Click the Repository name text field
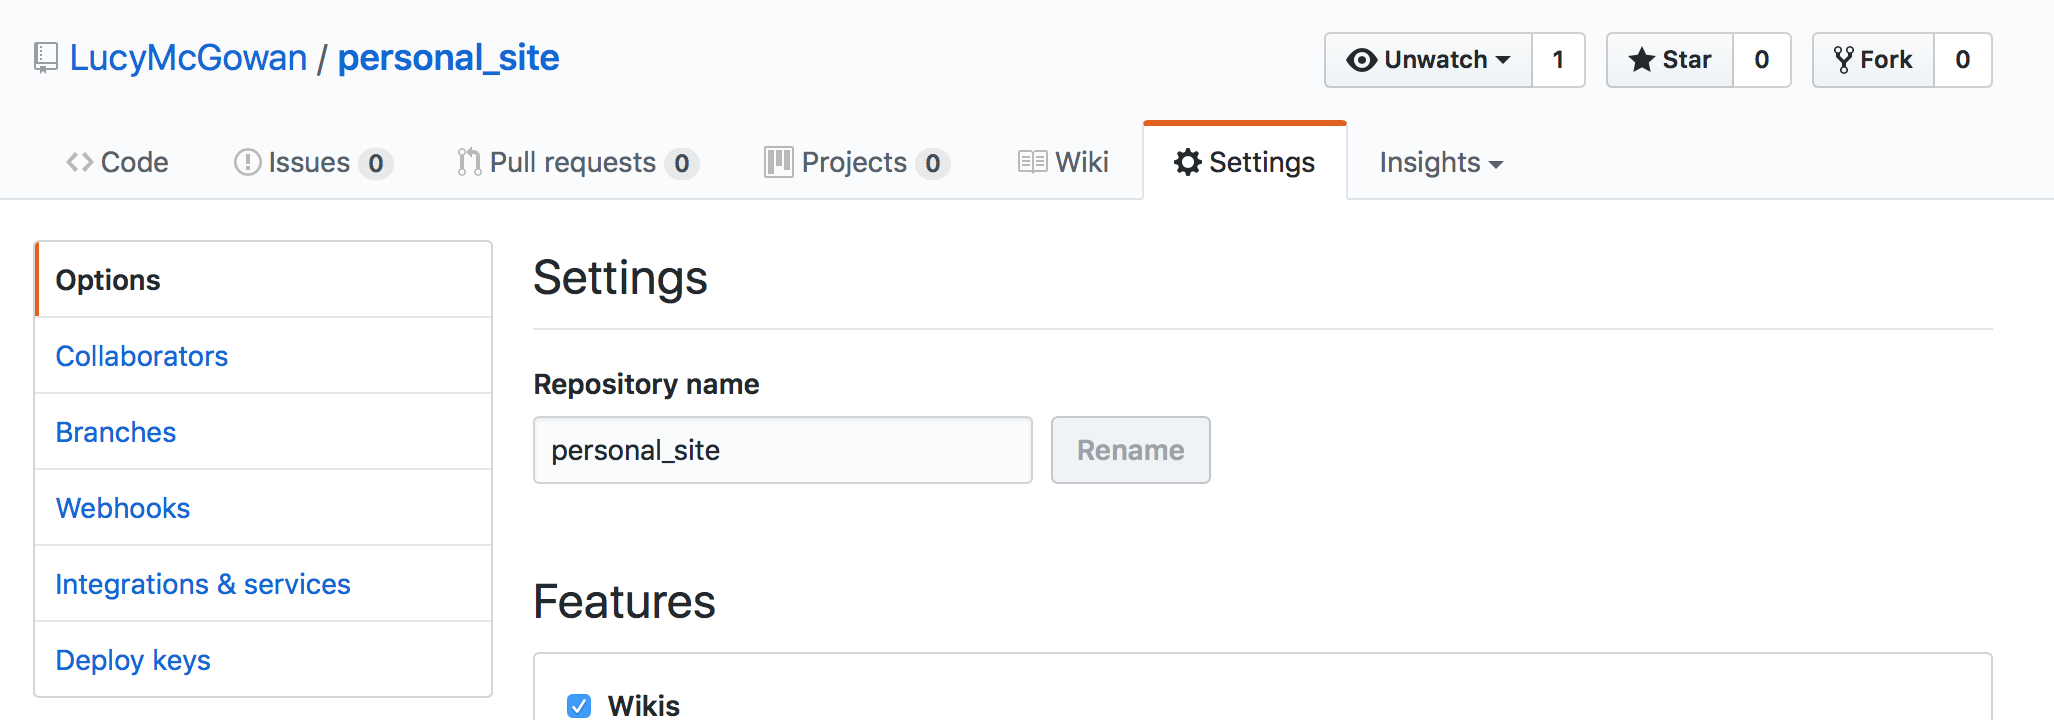The width and height of the screenshot is (2054, 720). coord(782,450)
